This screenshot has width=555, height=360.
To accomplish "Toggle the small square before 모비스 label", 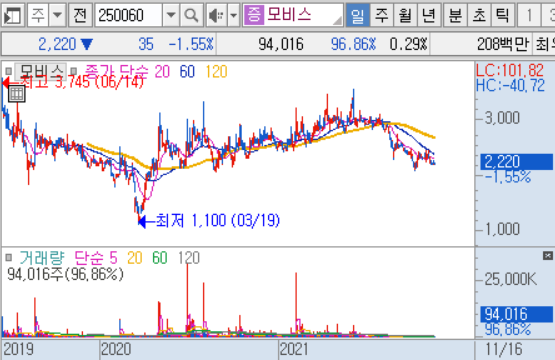I will pos(9,72).
